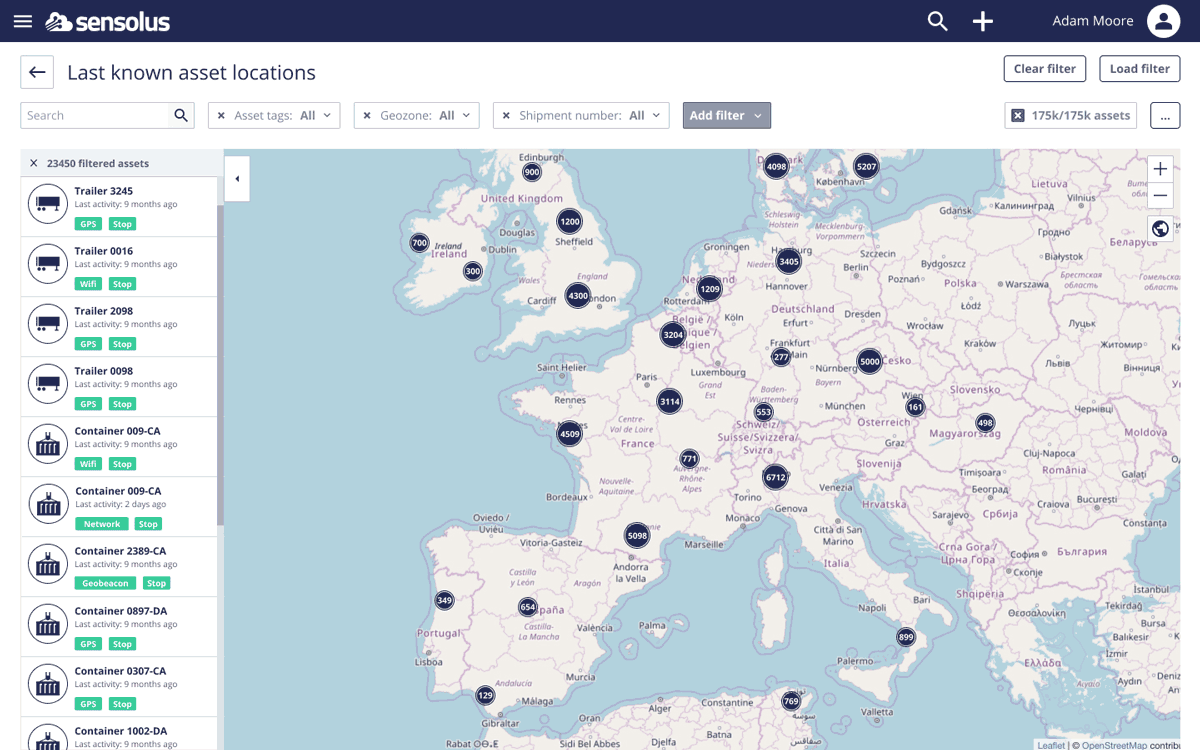Open the Geozone filter dropdown
This screenshot has height=750, width=1200.
click(x=416, y=116)
